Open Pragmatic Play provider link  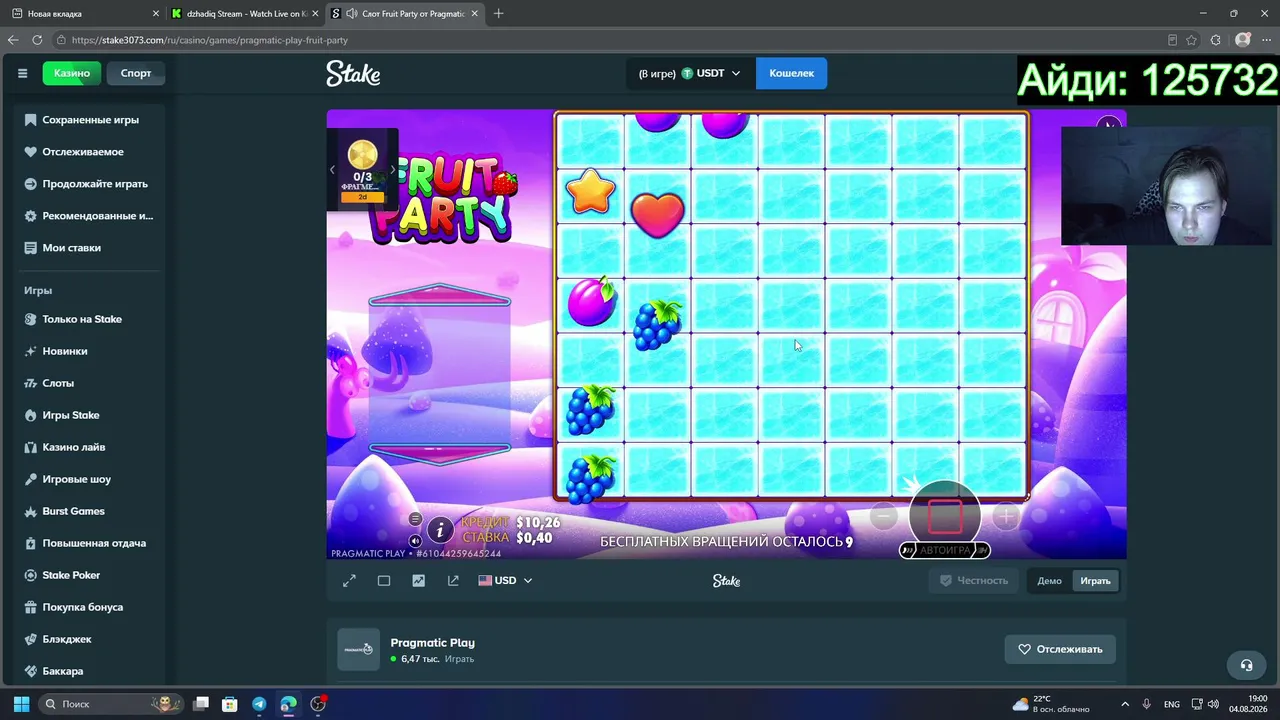tap(432, 643)
